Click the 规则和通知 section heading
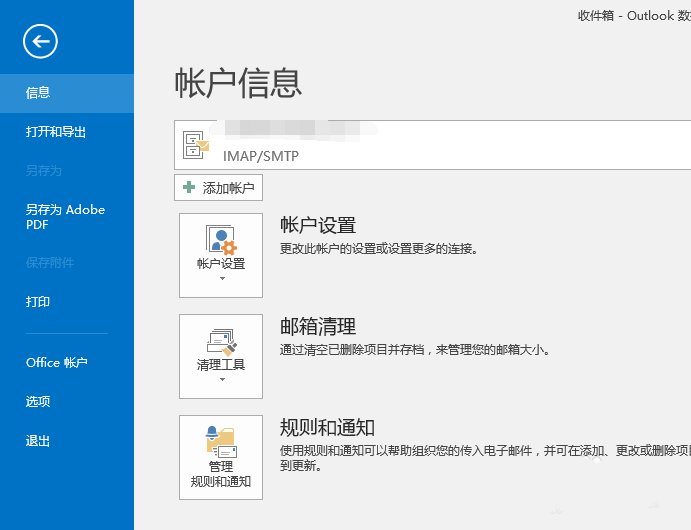 click(327, 427)
